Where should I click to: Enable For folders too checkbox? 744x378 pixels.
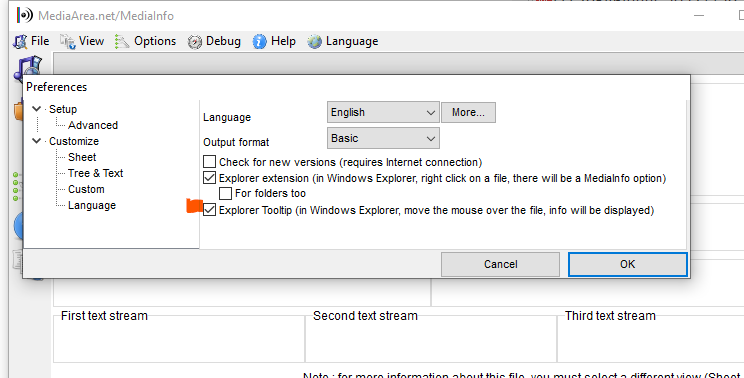pos(225,194)
